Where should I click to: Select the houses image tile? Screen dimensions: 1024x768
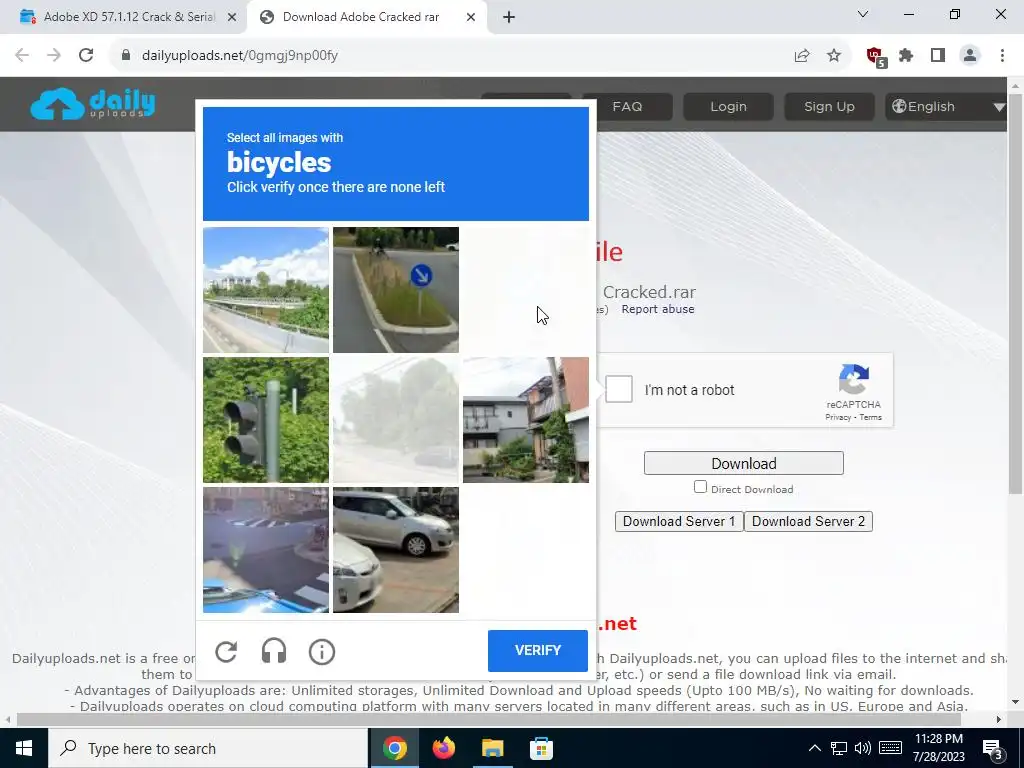coord(526,420)
